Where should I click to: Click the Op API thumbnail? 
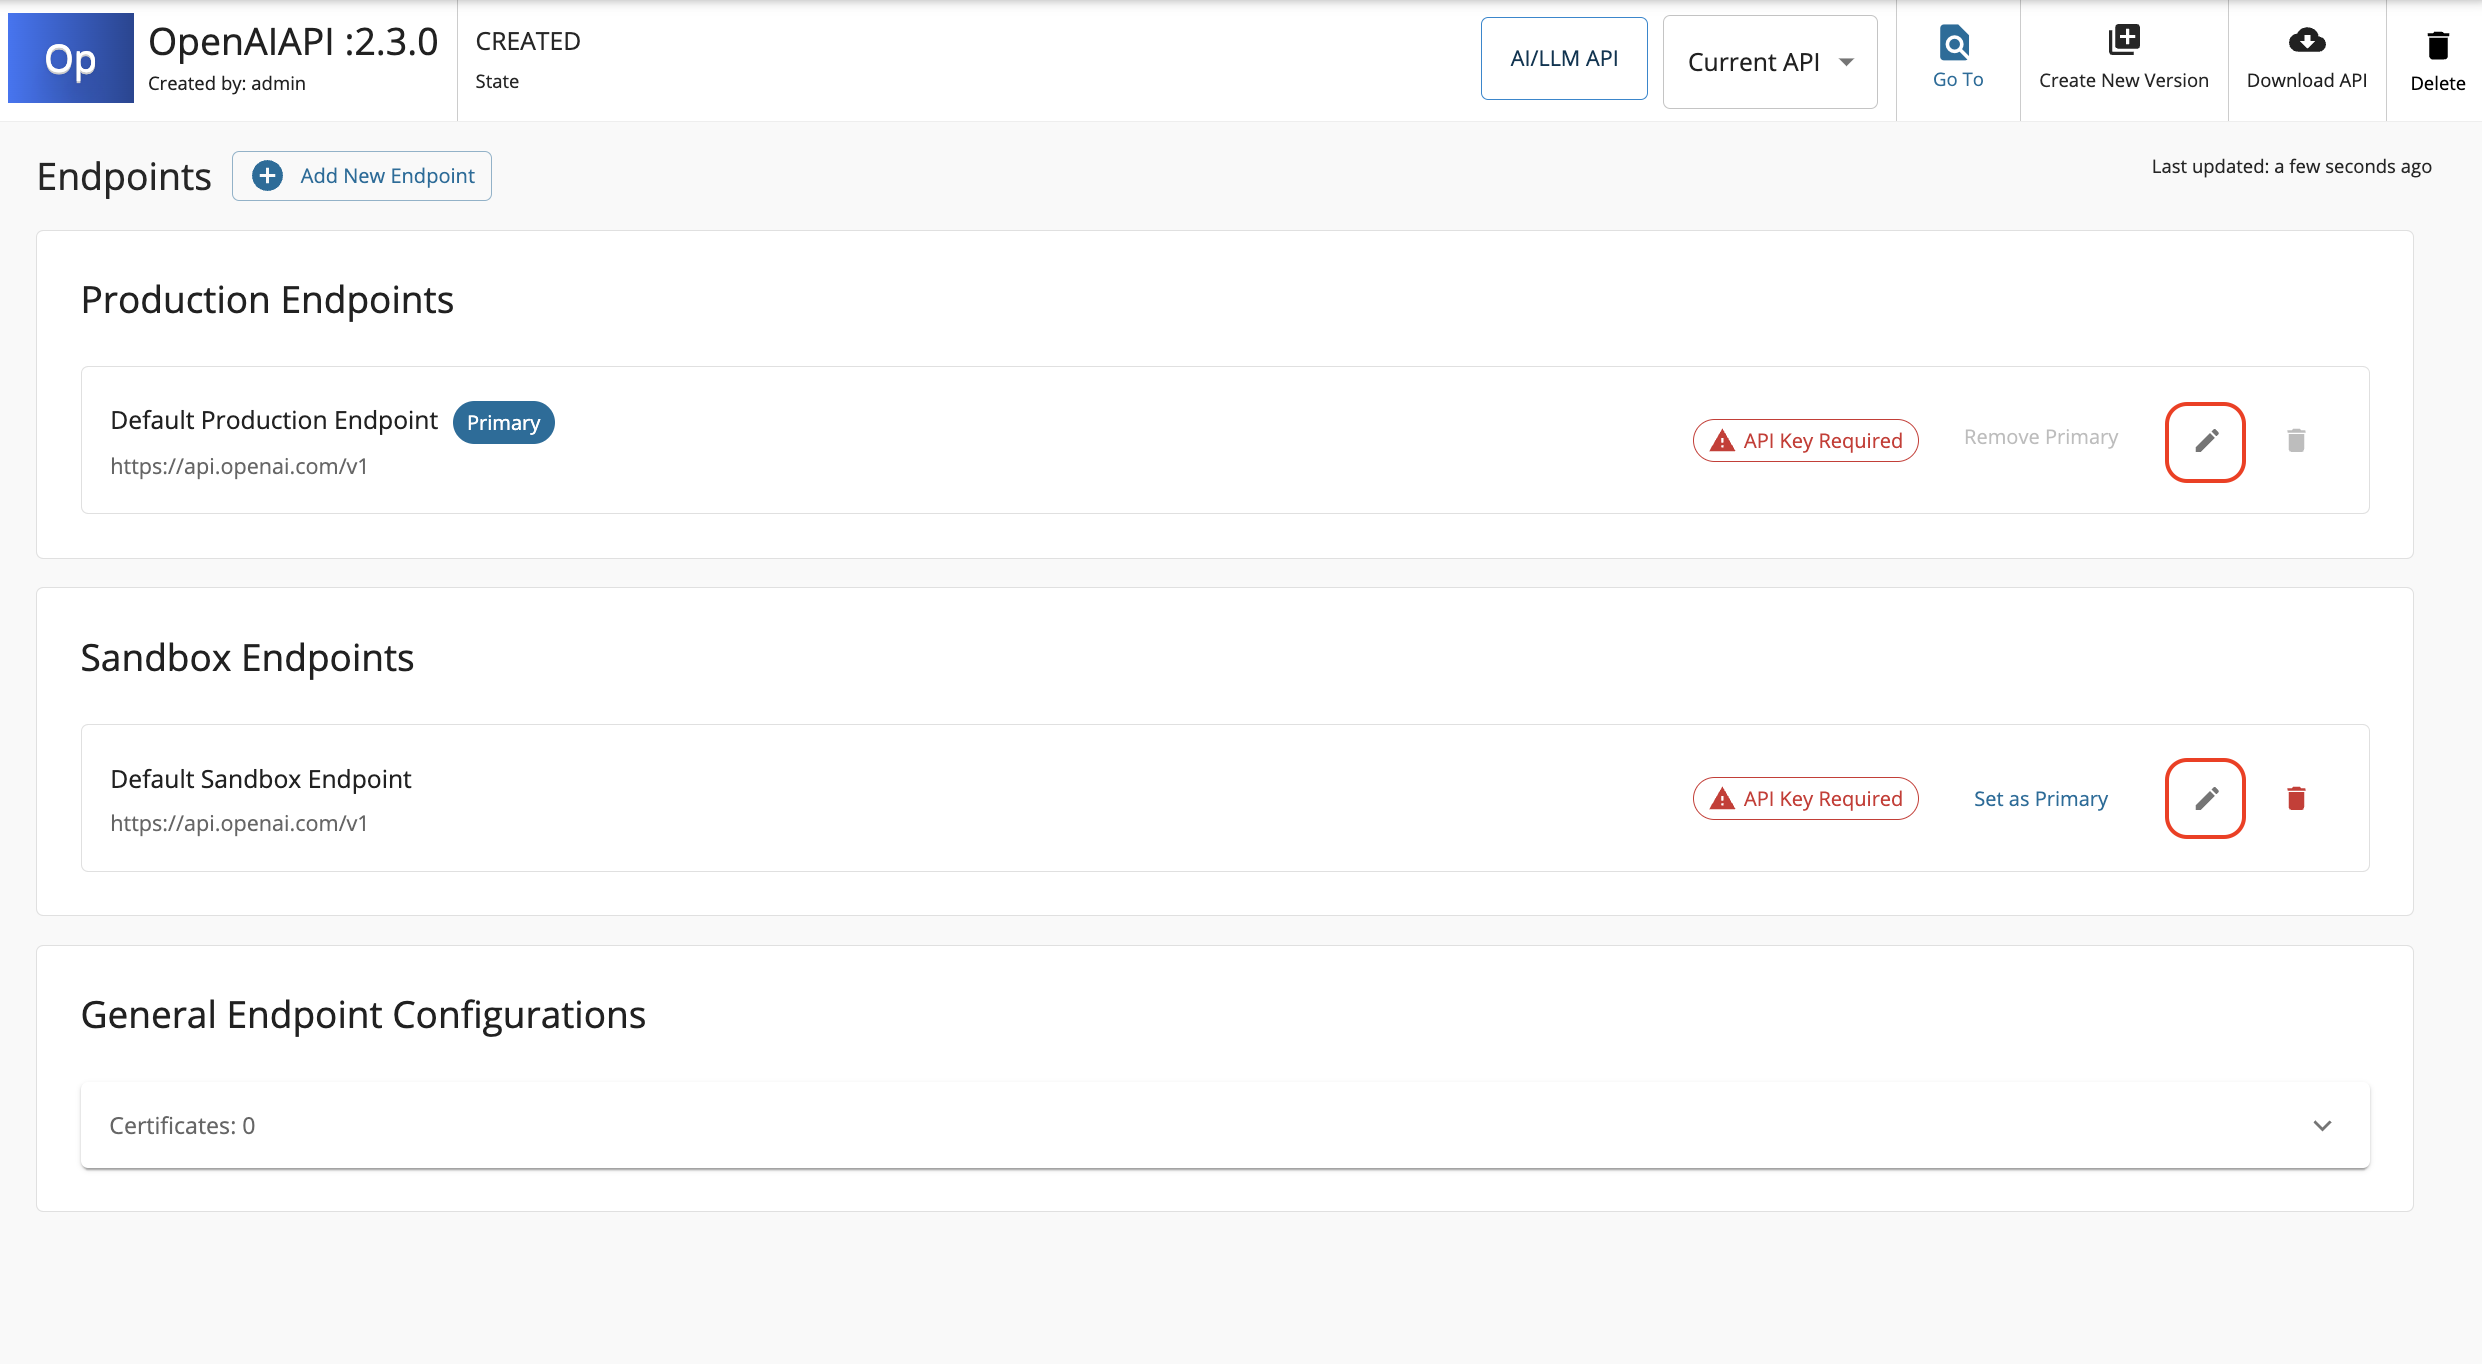(x=71, y=59)
